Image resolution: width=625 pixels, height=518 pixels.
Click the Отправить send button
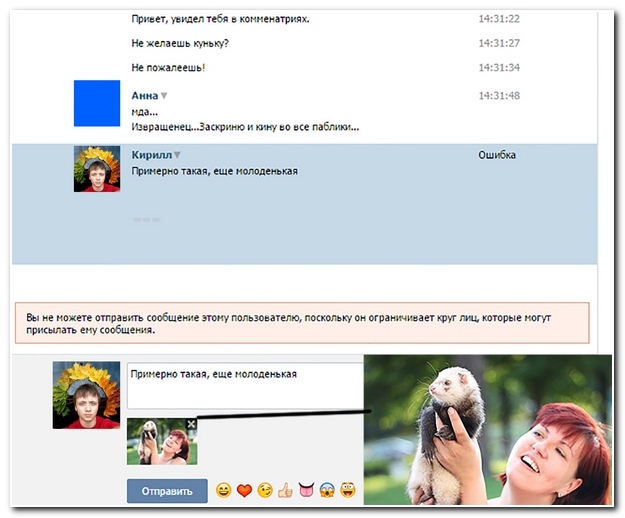[167, 491]
